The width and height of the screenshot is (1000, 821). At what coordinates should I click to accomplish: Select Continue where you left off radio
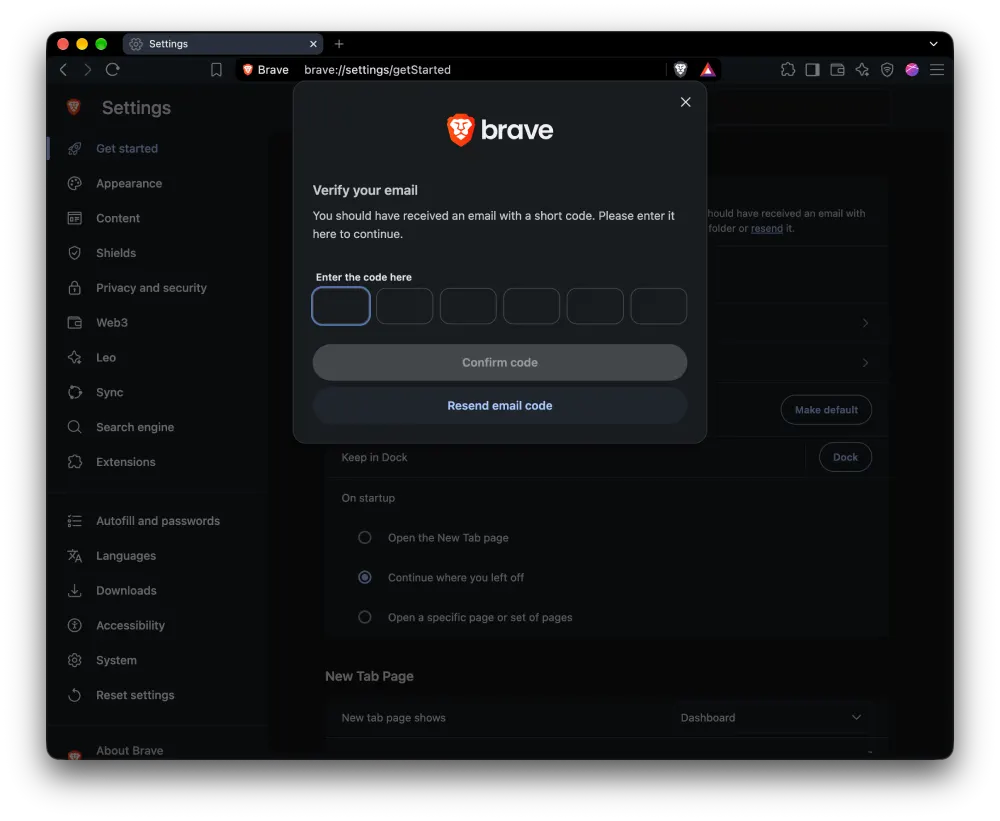tap(365, 577)
